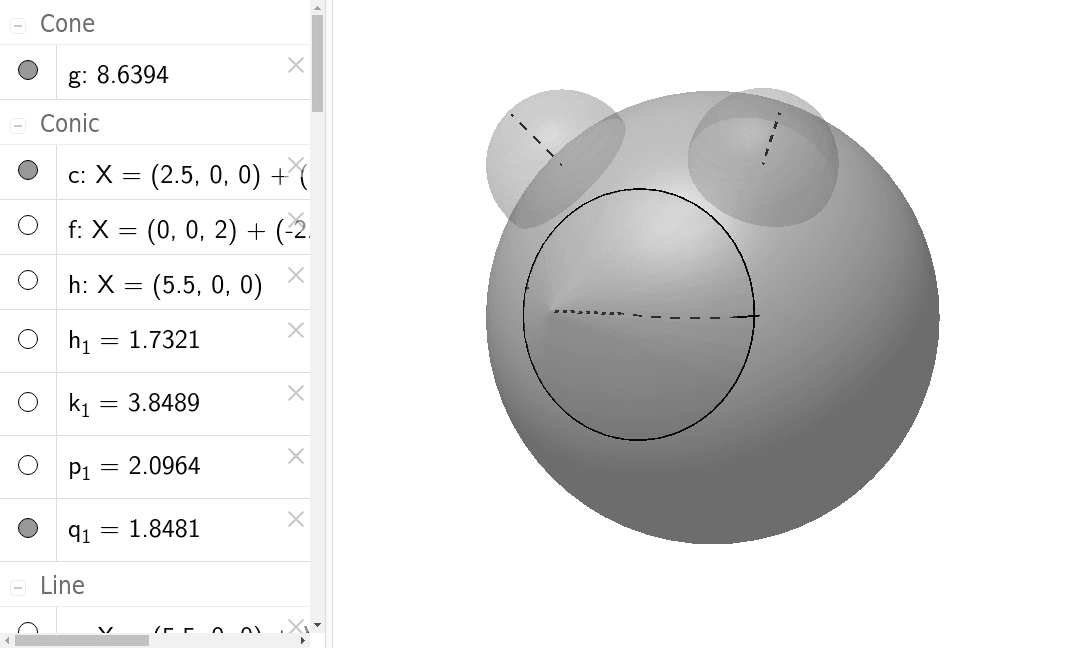Toggle visibility of cone g
The image size is (1089, 650).
click(x=28, y=70)
